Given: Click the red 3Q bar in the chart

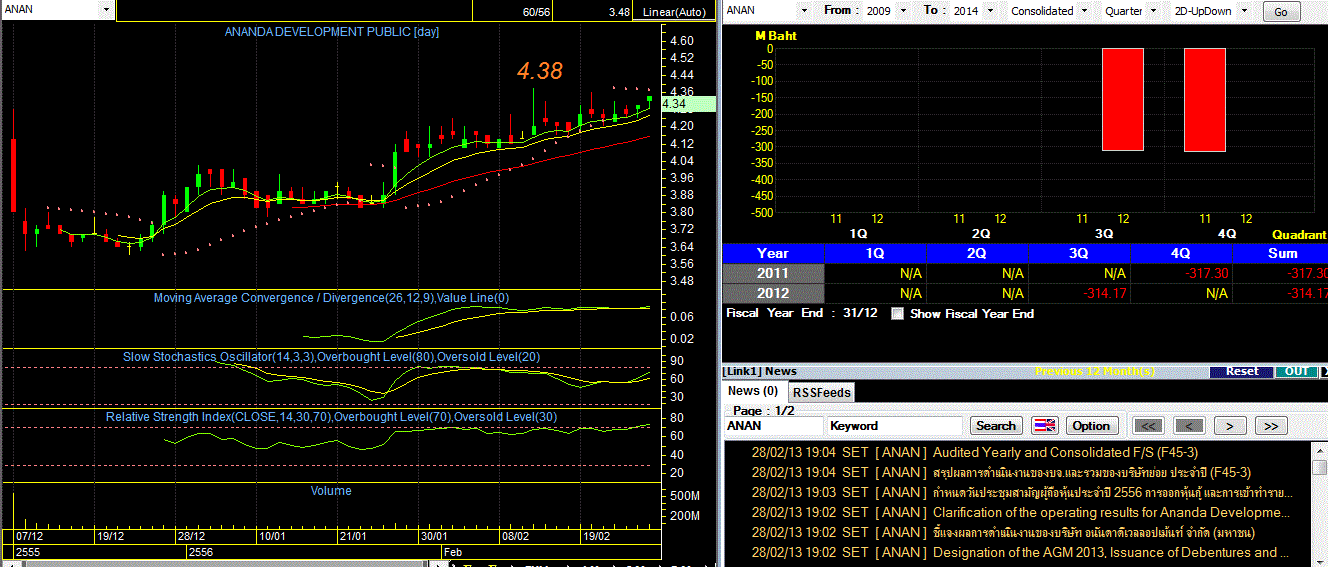Looking at the screenshot, I should point(1122,100).
